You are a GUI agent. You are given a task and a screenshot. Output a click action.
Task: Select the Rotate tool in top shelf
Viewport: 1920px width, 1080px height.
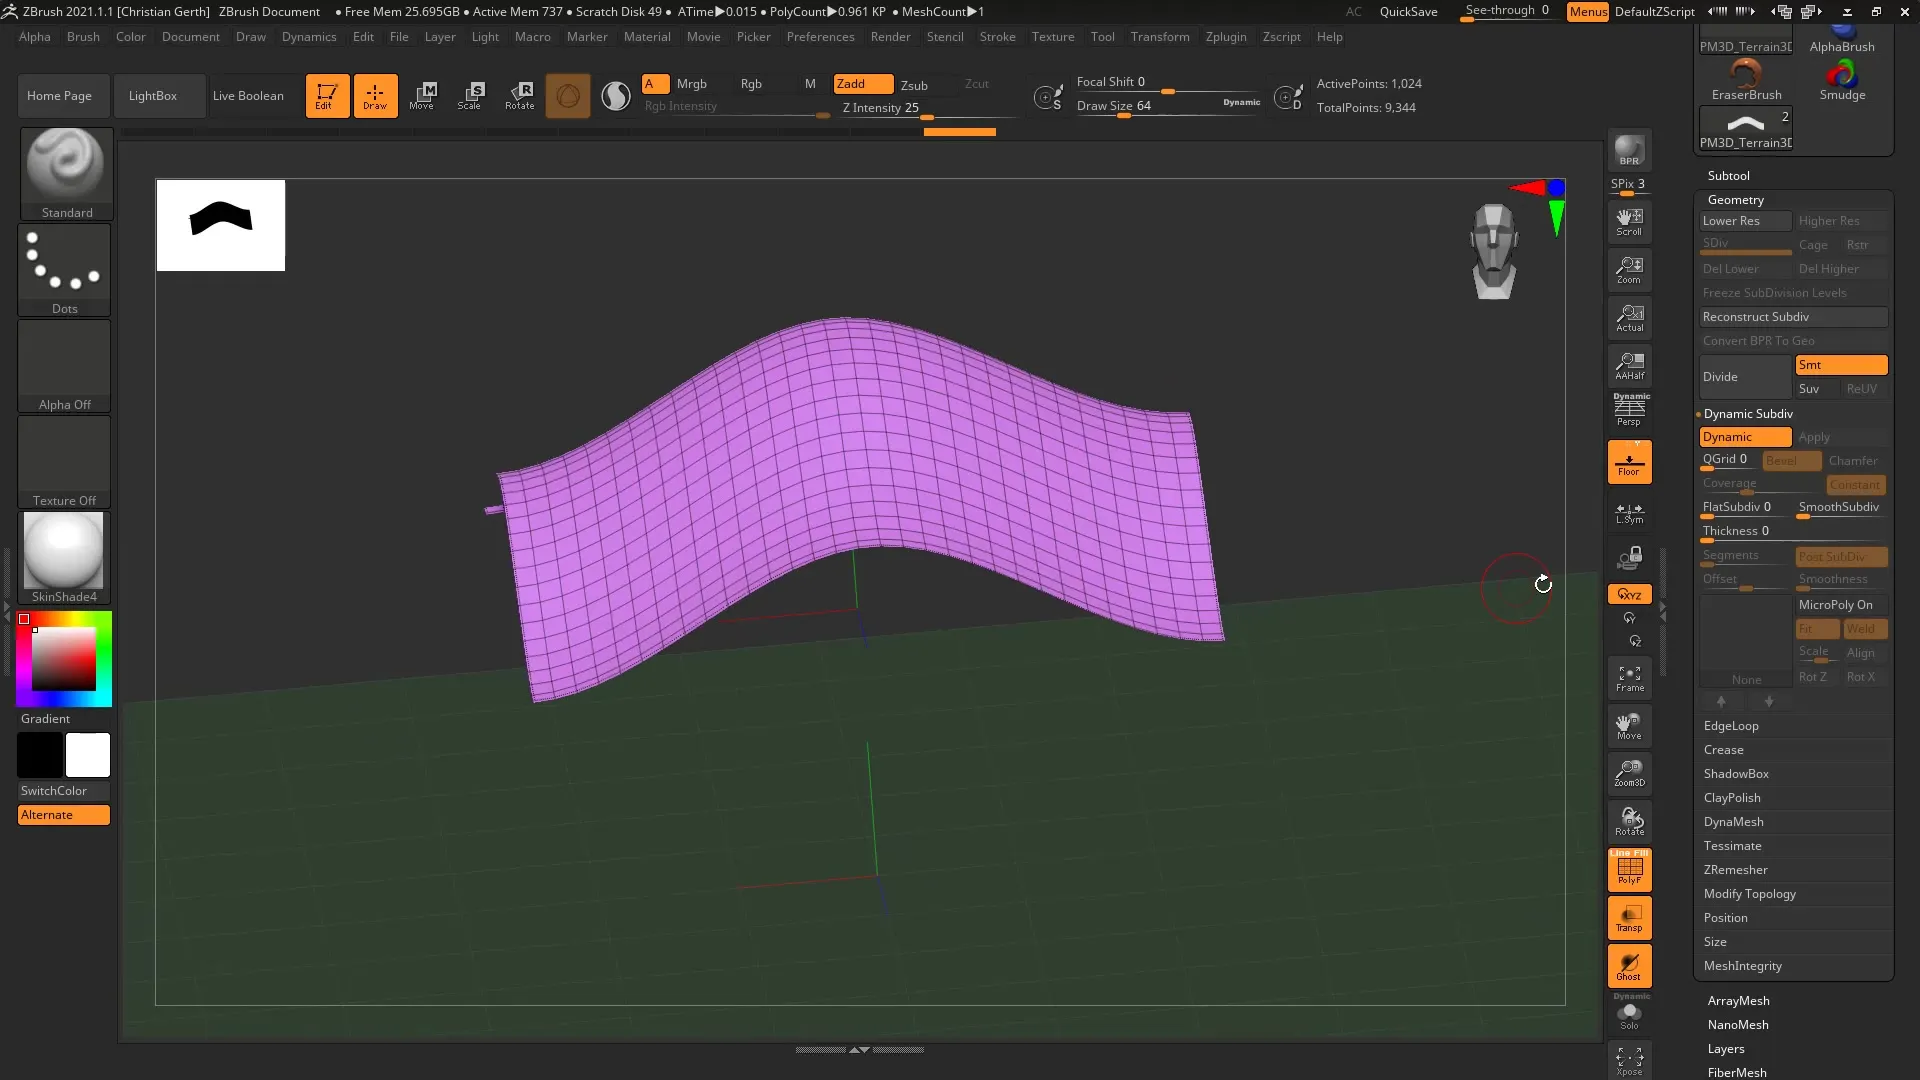(519, 96)
